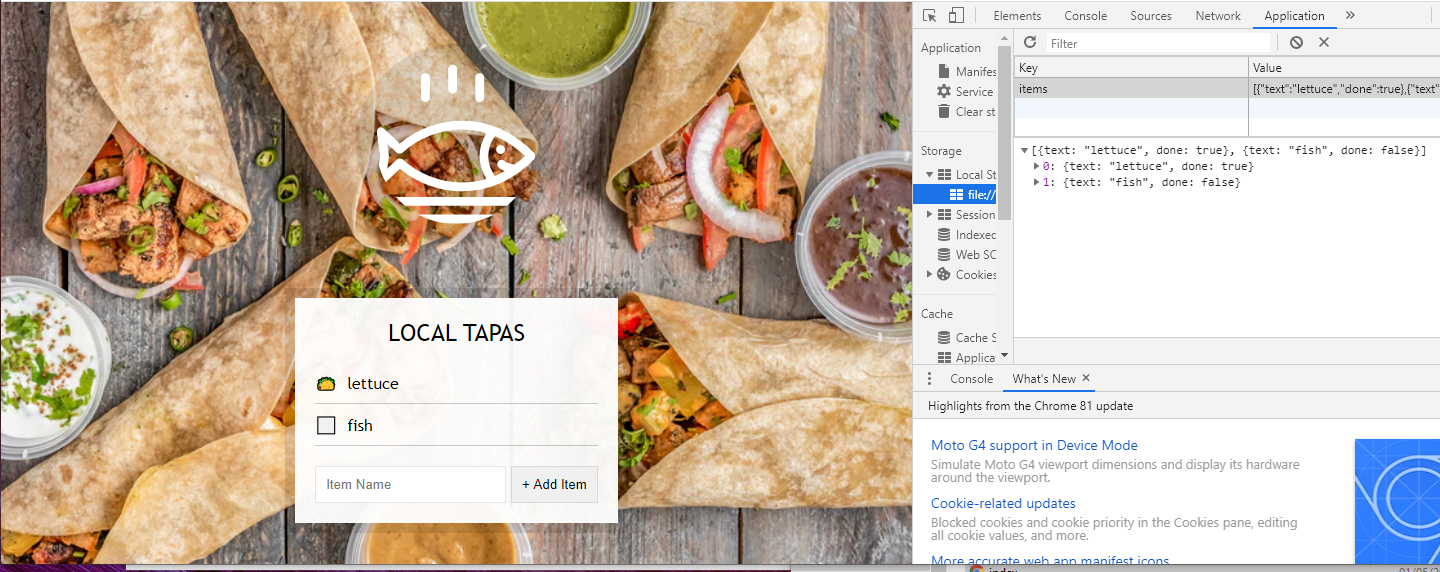This screenshot has height=572, width=1440.
Task: Click the Value column header
Action: click(x=1345, y=68)
